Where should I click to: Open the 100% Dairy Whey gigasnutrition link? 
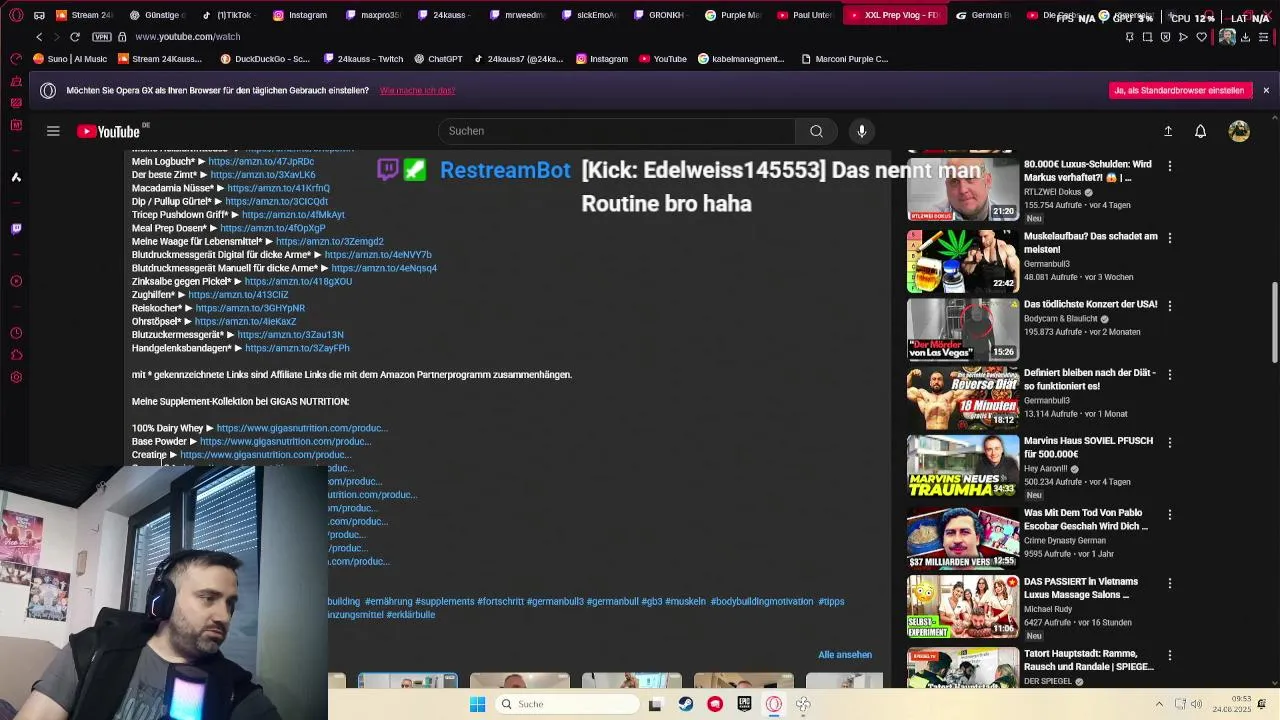pos(302,428)
